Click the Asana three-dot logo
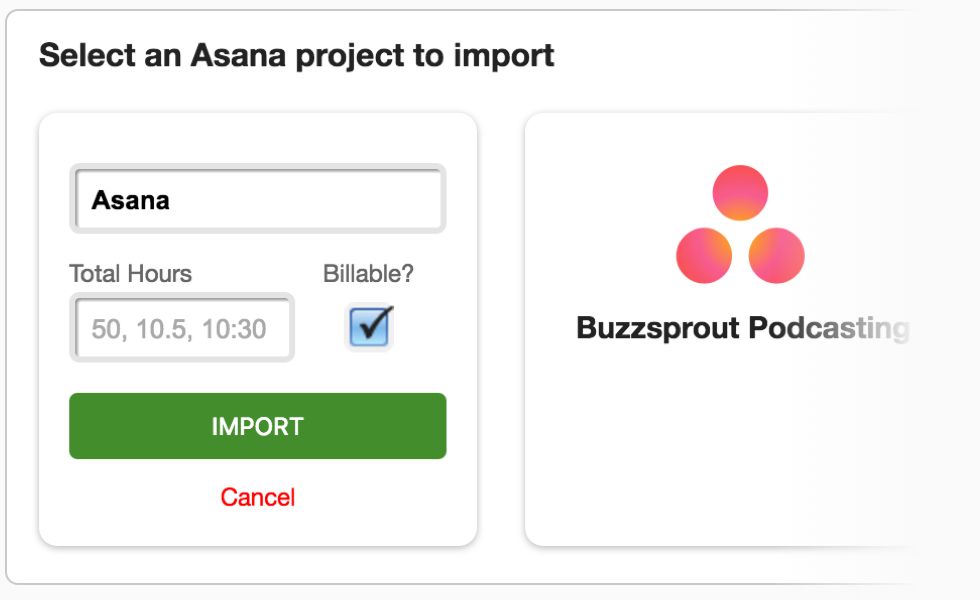This screenshot has height=600, width=980. pyautogui.click(x=740, y=224)
